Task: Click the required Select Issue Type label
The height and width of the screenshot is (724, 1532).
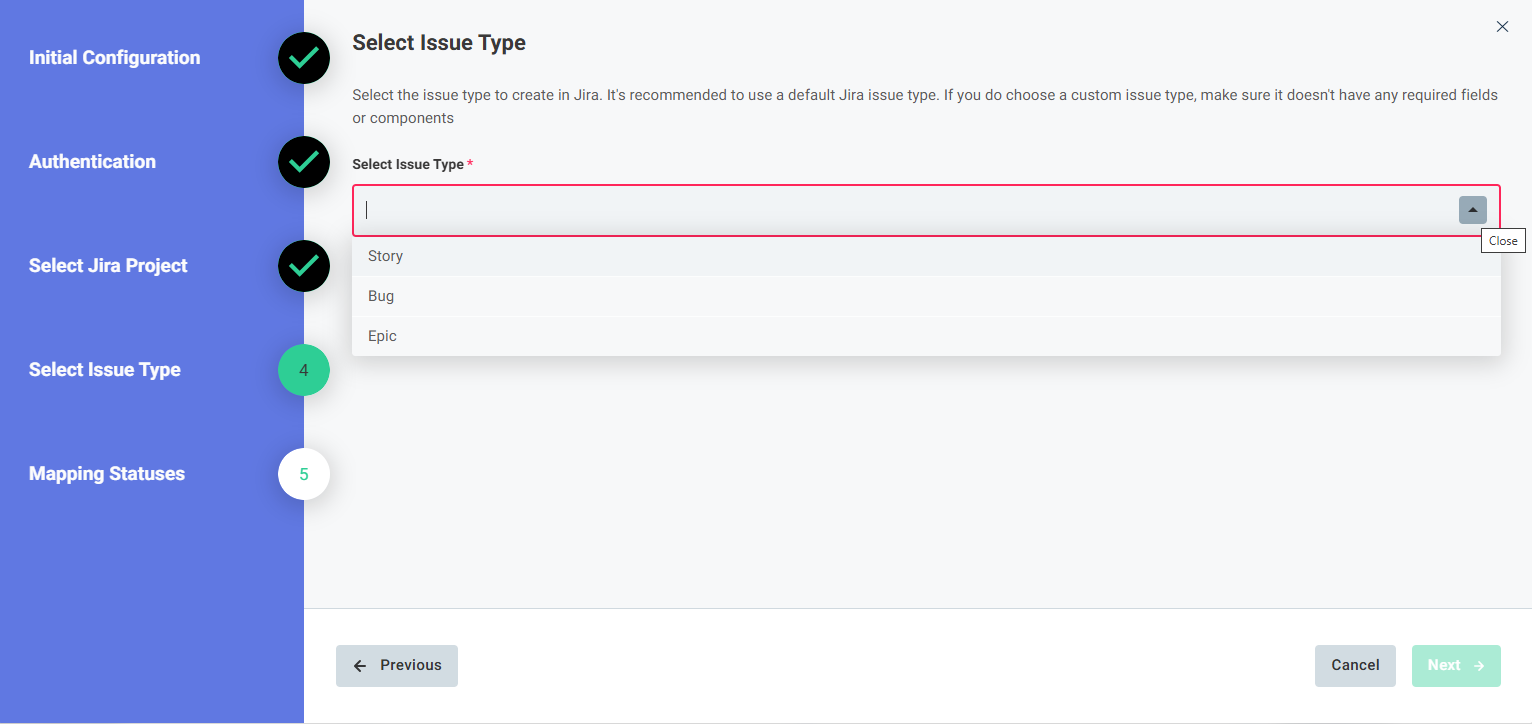Action: 413,164
